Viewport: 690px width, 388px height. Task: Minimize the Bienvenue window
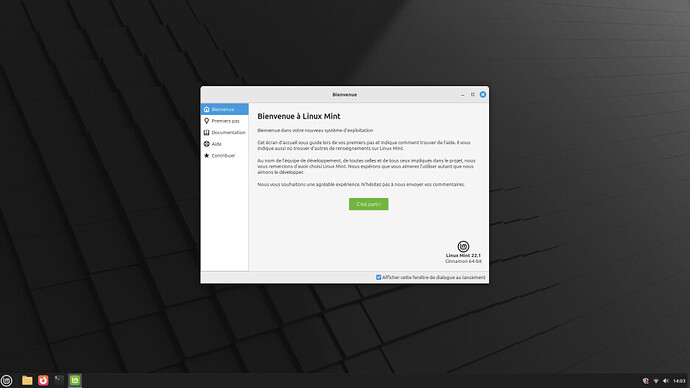(x=462, y=95)
